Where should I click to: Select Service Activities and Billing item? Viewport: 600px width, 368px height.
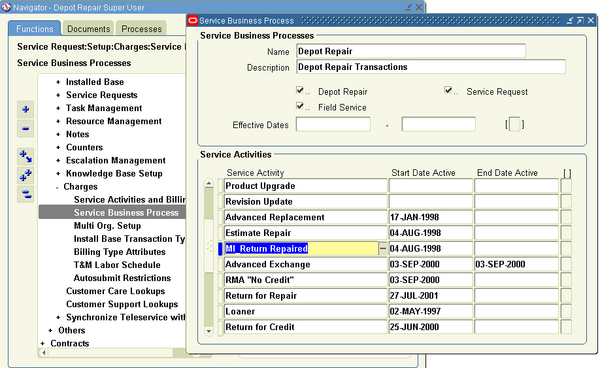[129, 200]
